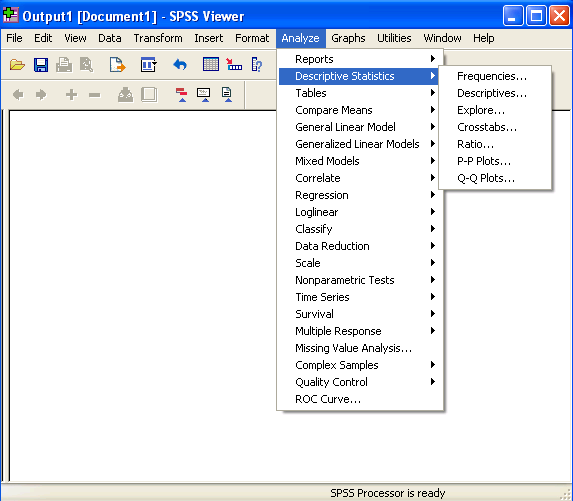The width and height of the screenshot is (573, 501).
Task: Expand the Reports submenu arrow
Action: coord(433,59)
